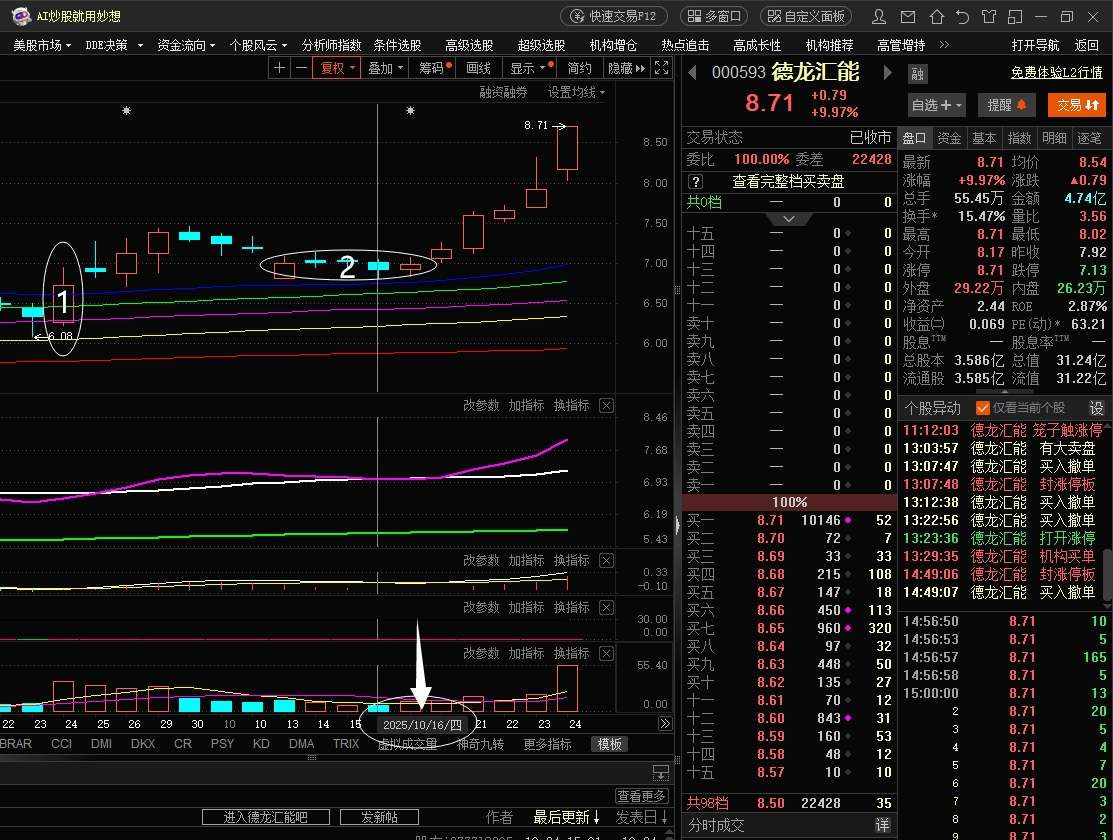The image size is (1113, 840).
Task: Zoom in chart with plus icon
Action: click(x=280, y=68)
